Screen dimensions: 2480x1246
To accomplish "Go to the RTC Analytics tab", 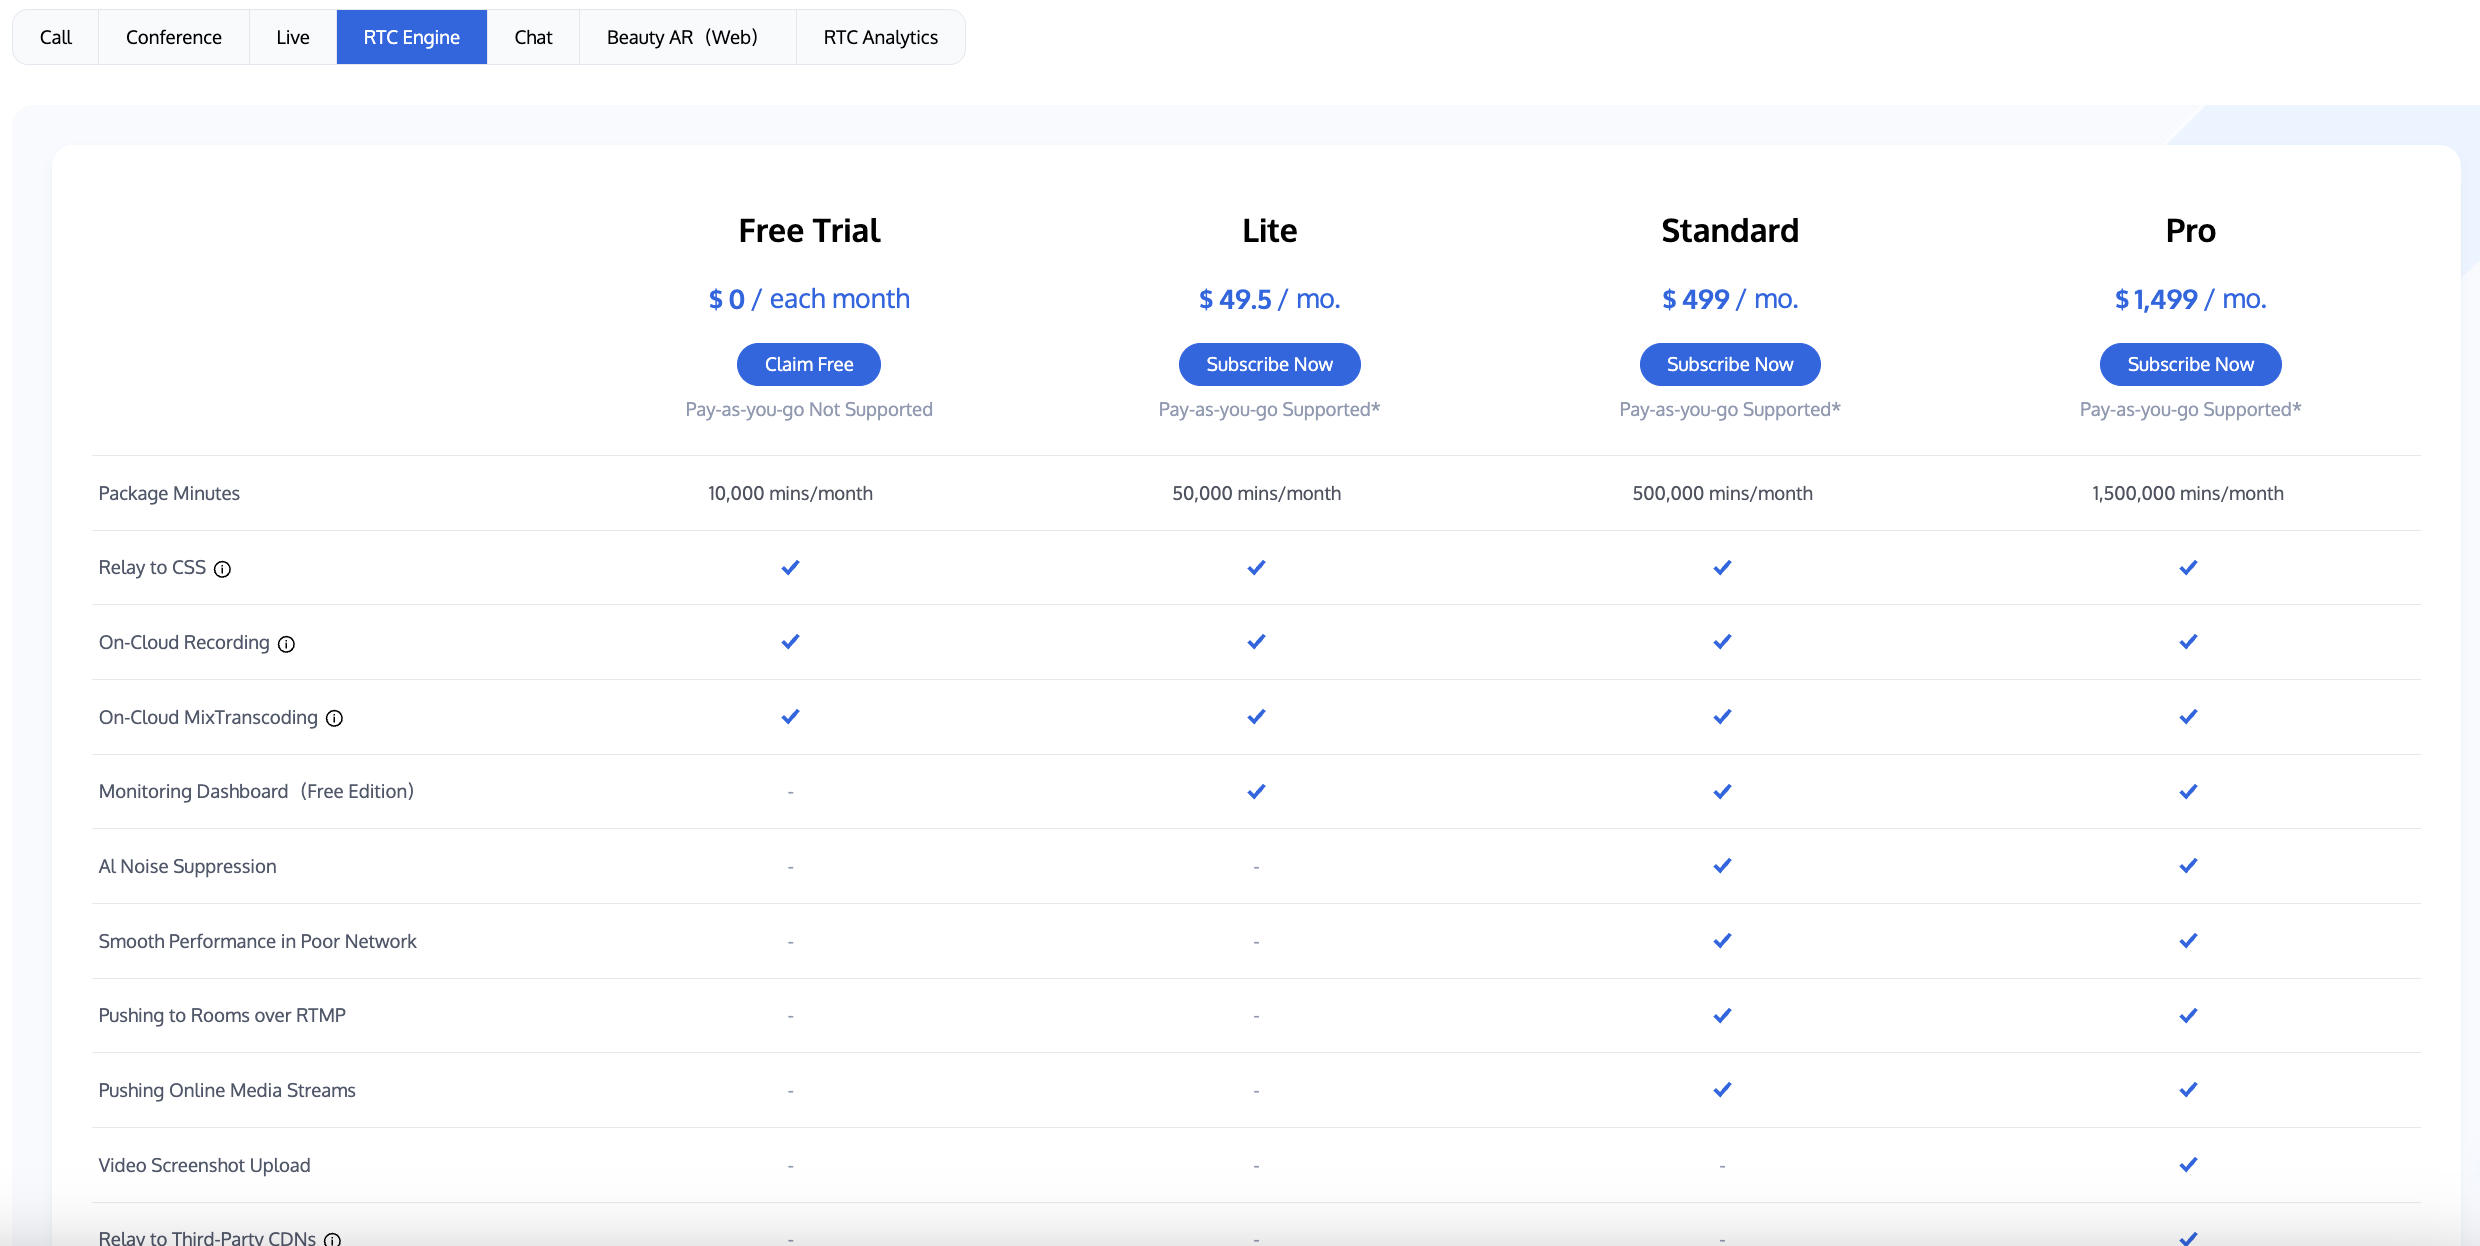I will coord(880,37).
